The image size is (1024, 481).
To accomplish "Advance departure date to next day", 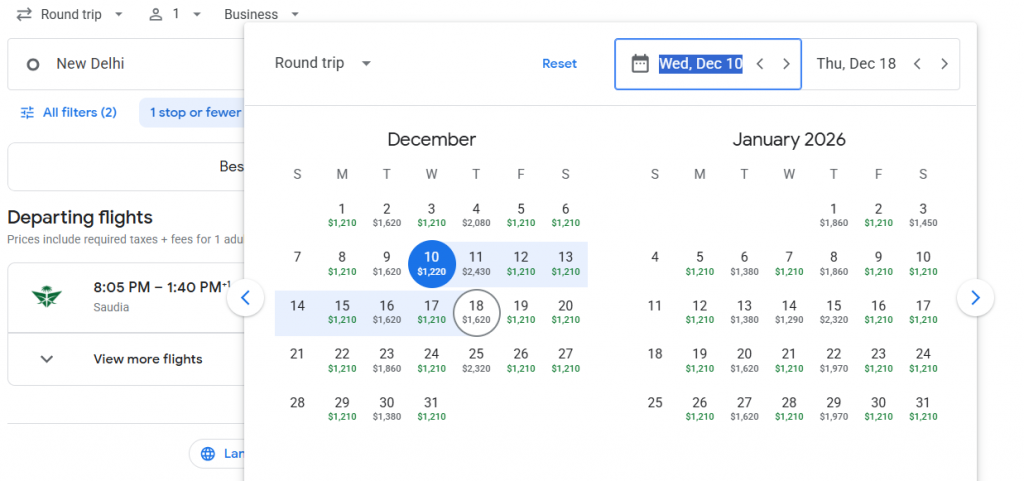I will pos(786,63).
